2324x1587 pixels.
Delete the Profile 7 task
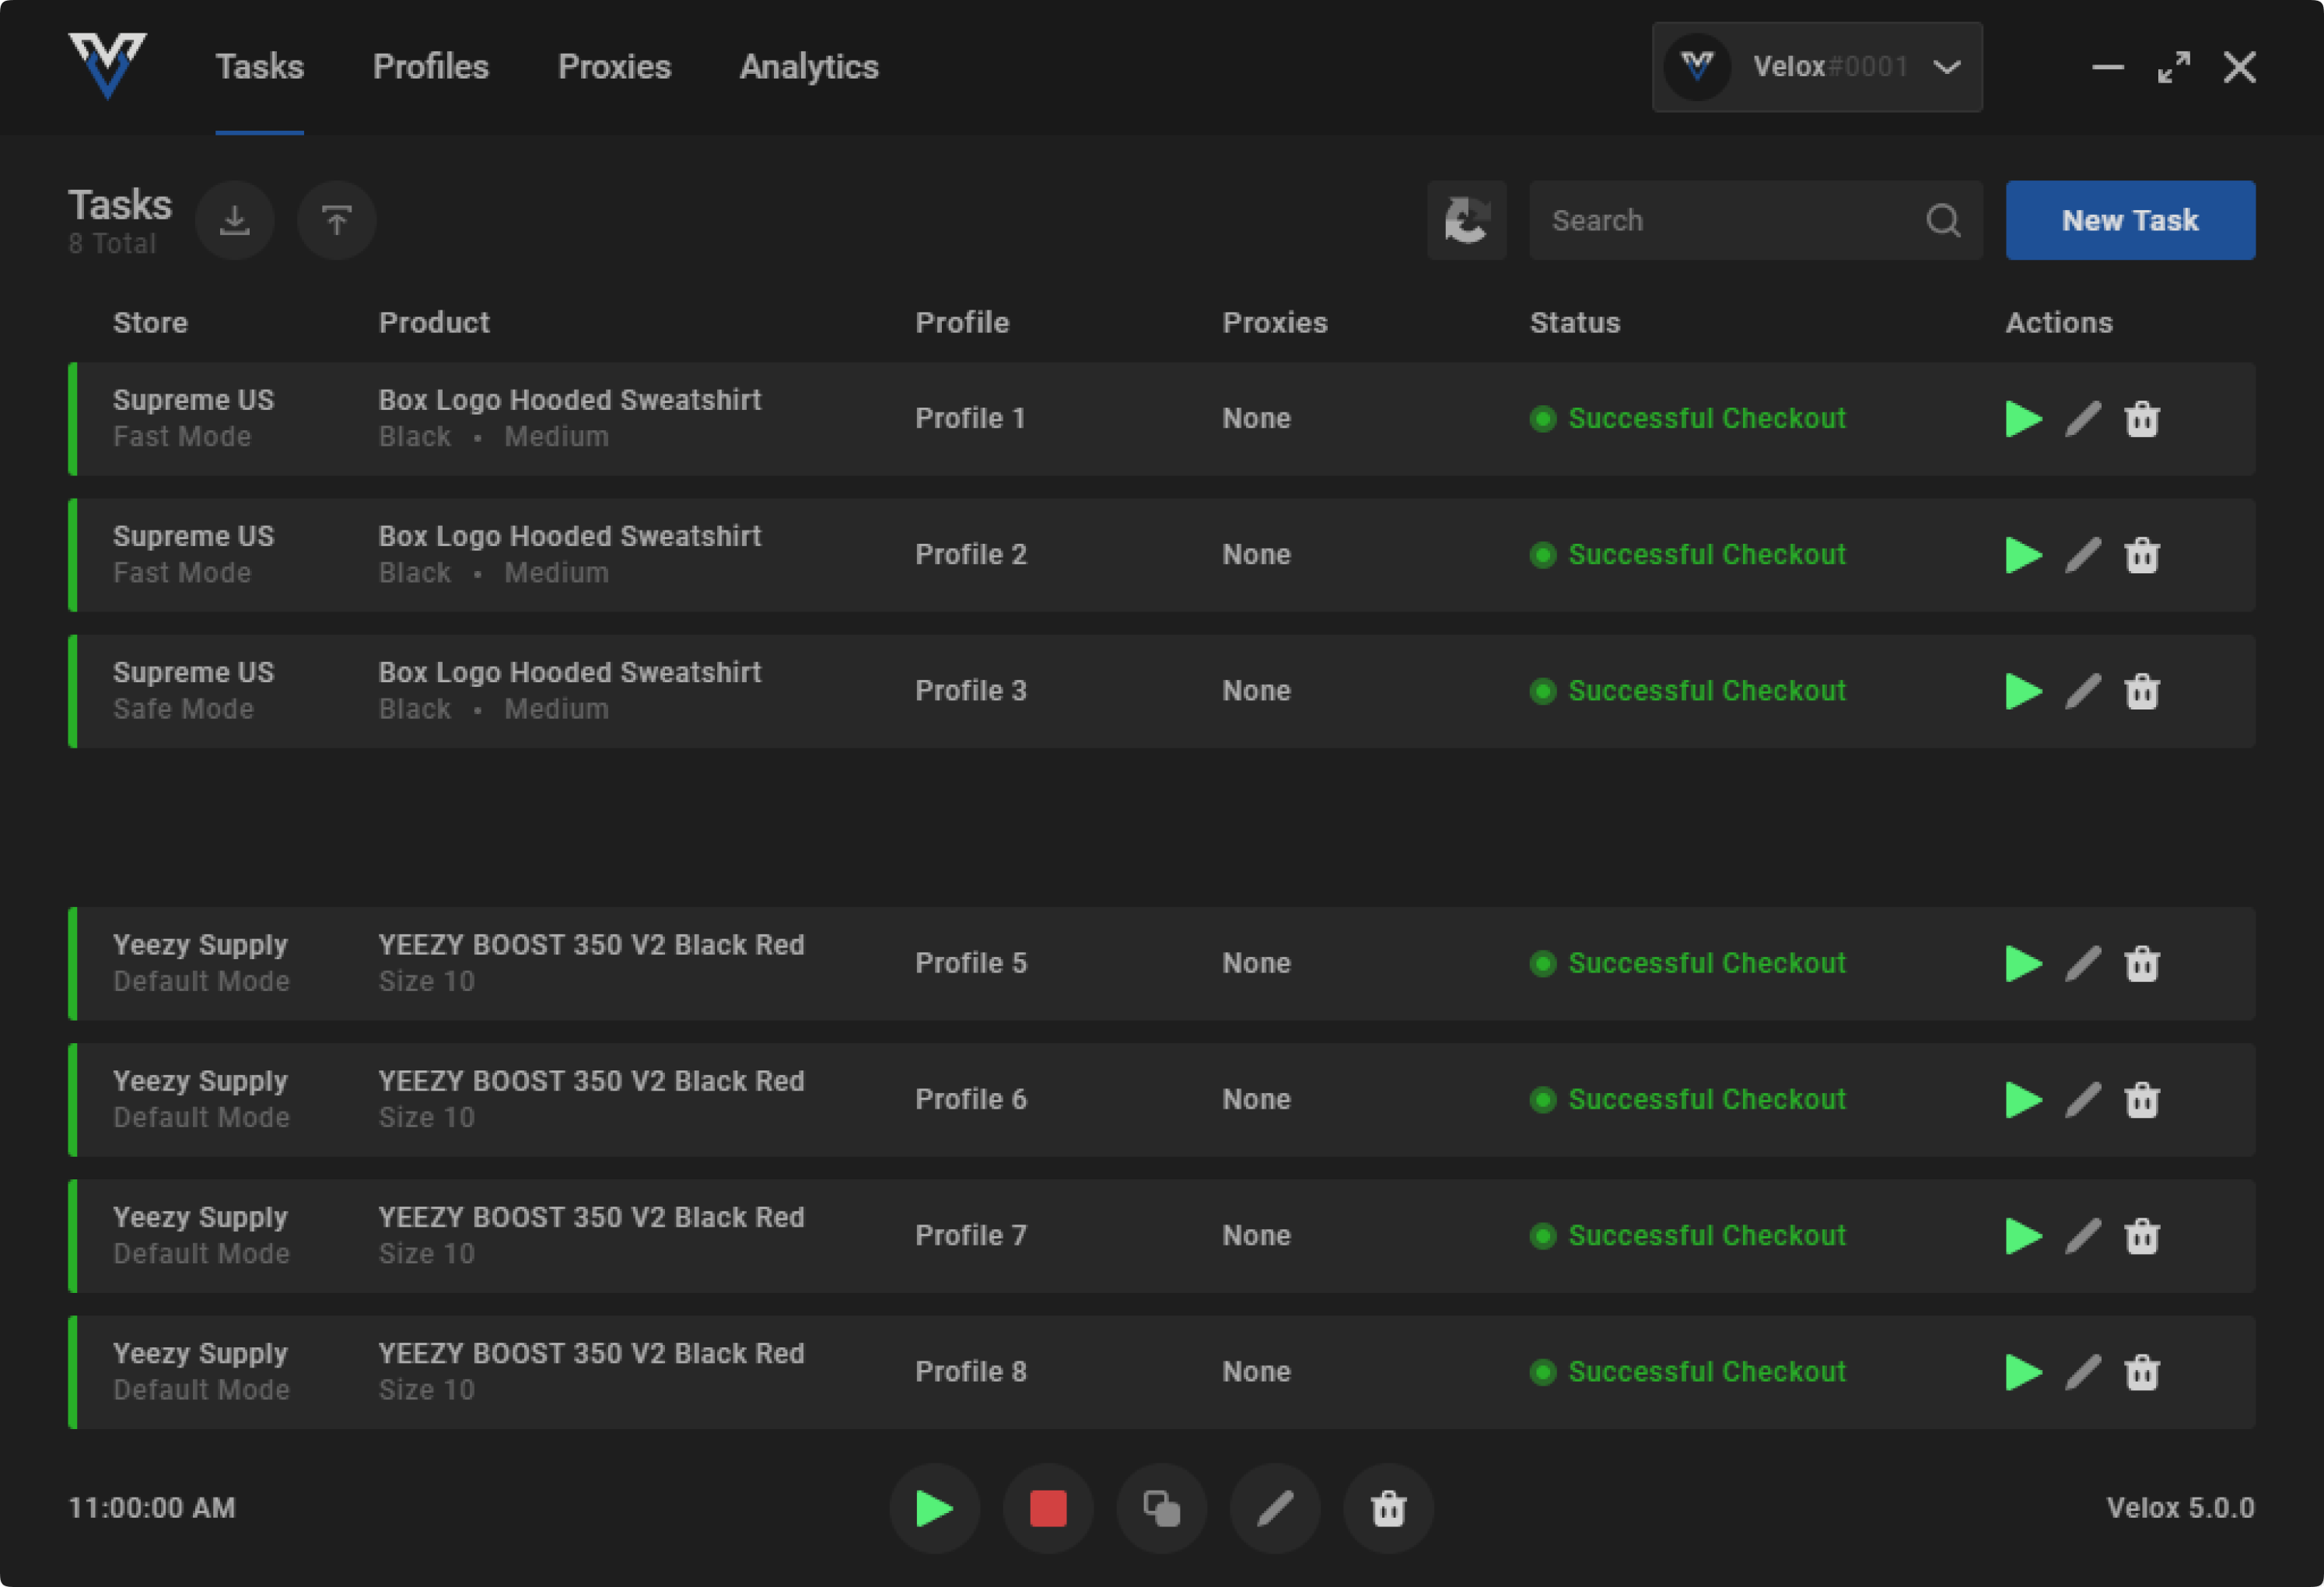pos(2142,1236)
